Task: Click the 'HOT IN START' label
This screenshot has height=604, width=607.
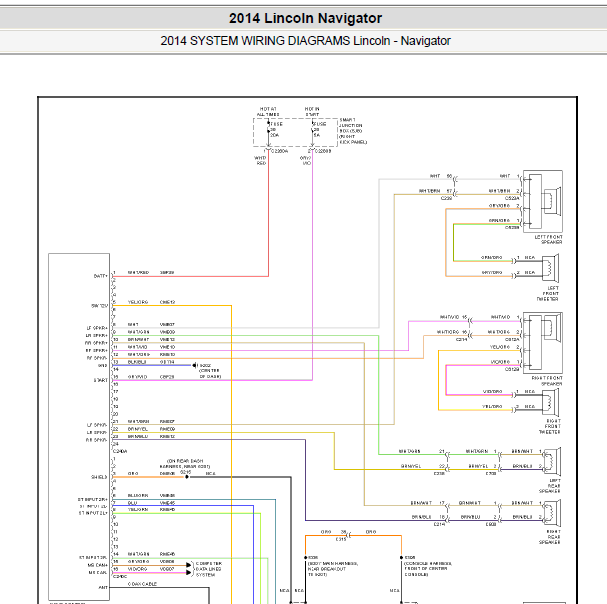Action: [312, 112]
